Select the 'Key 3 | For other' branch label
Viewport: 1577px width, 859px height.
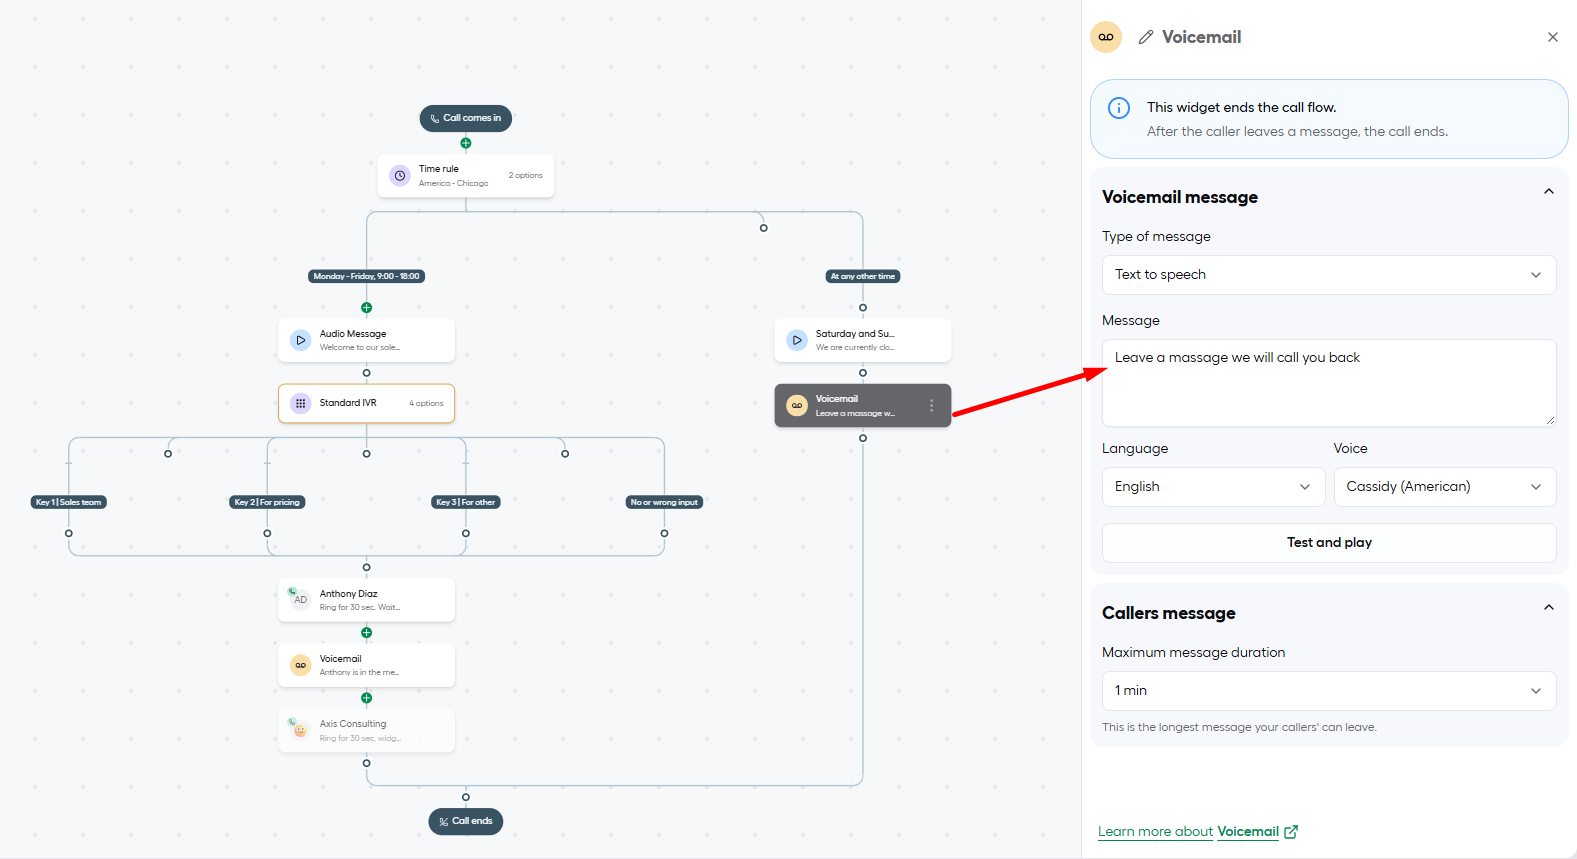point(466,502)
